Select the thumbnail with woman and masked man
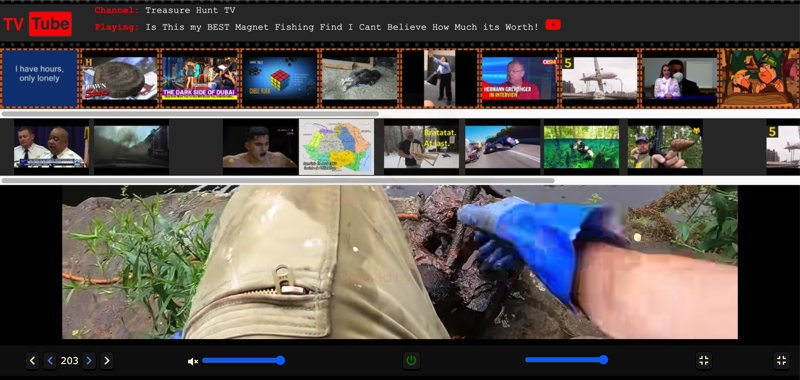This screenshot has height=380, width=800. pyautogui.click(x=680, y=78)
